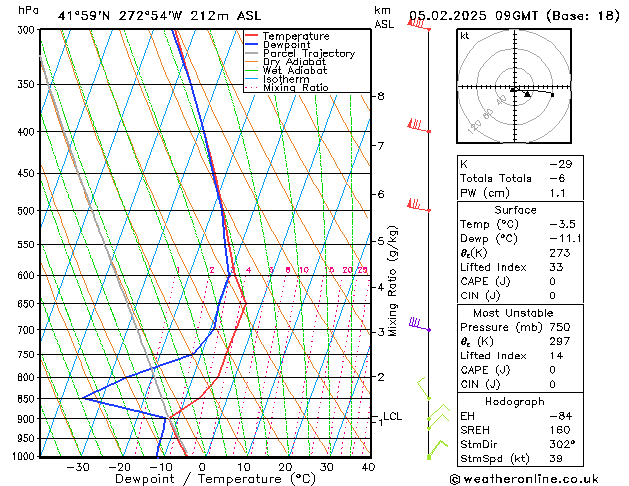Click the EH value -84
Viewport: 629px width, 486px height.
pyautogui.click(x=561, y=416)
